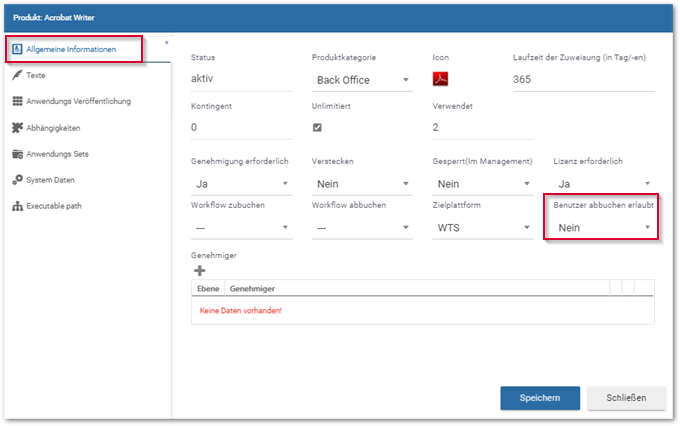Open the Produktkategorie dropdown showing Back Office
Screen dimensions: 680x426
[362, 80]
